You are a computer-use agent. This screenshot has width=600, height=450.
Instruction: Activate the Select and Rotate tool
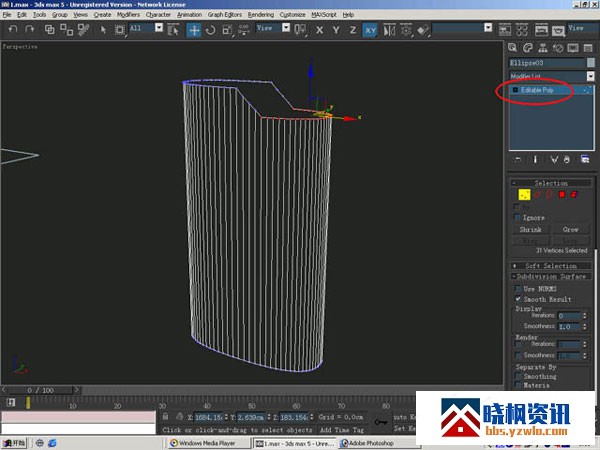pyautogui.click(x=210, y=29)
